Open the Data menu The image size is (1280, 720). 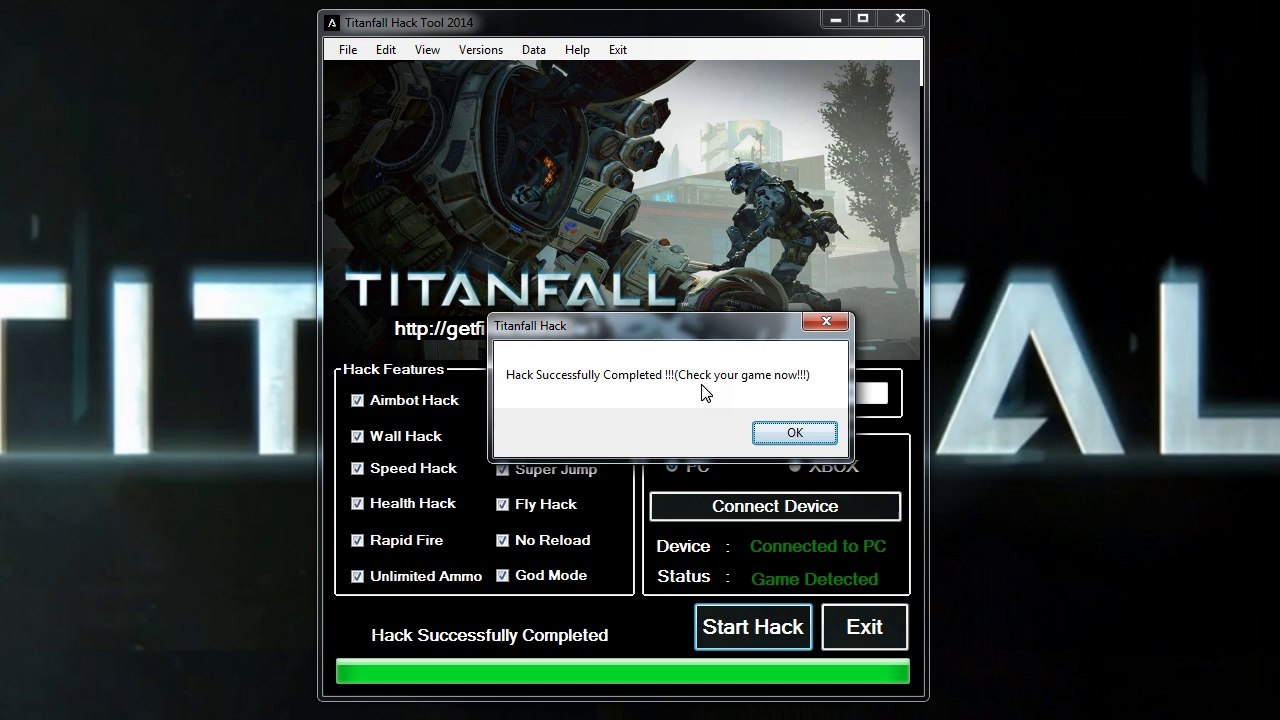tap(534, 50)
